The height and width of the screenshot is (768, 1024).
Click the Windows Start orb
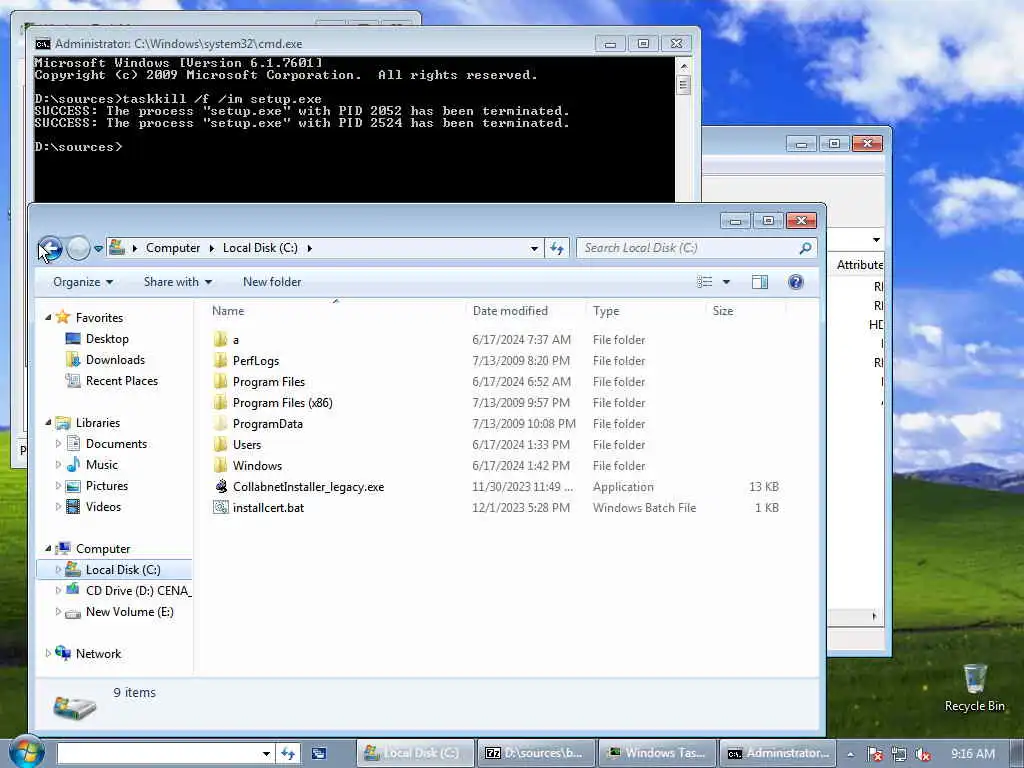25,752
